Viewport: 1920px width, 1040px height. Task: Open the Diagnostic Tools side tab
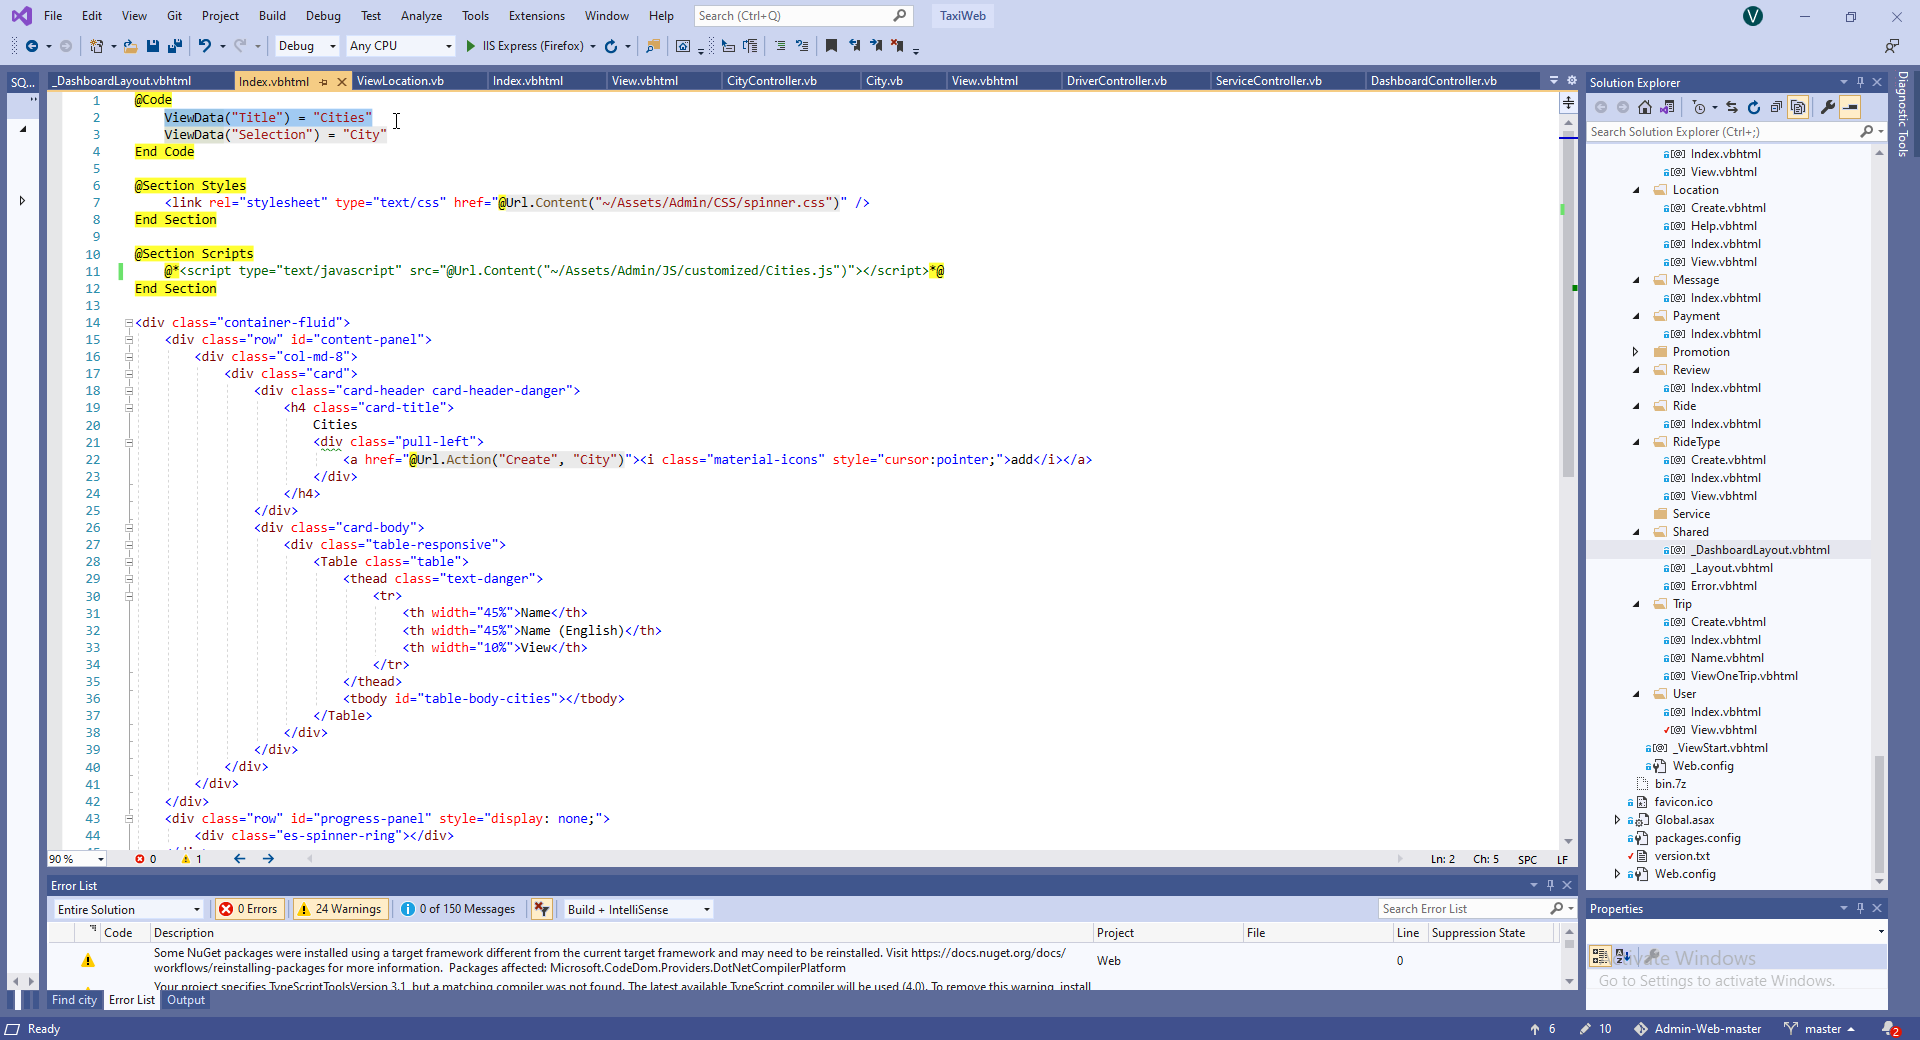tap(1903, 114)
